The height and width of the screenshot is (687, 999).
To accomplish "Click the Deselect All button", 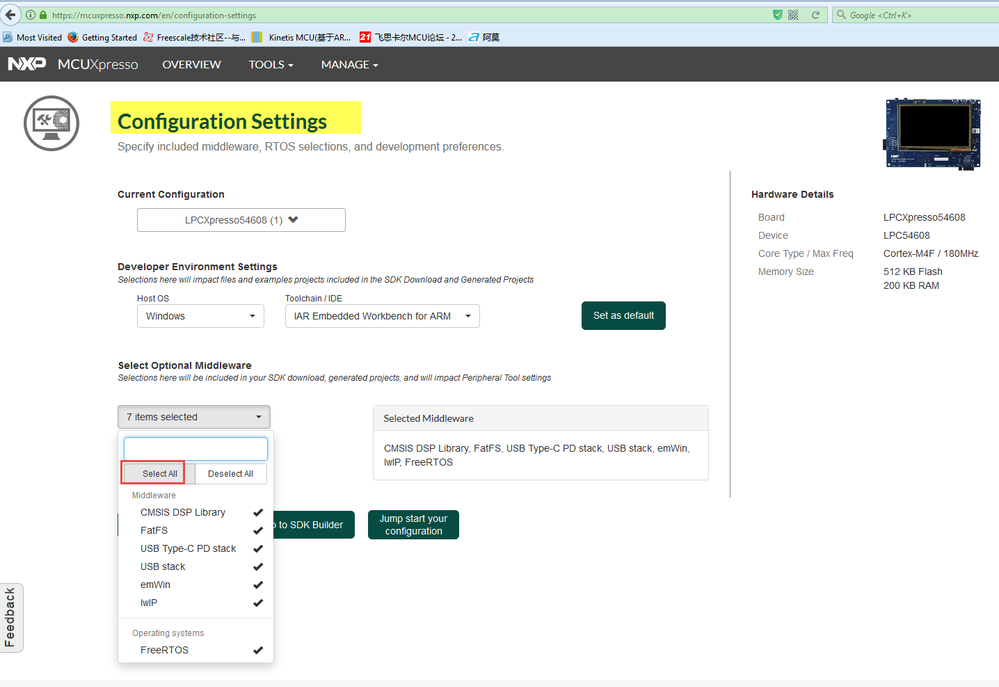I will (230, 474).
